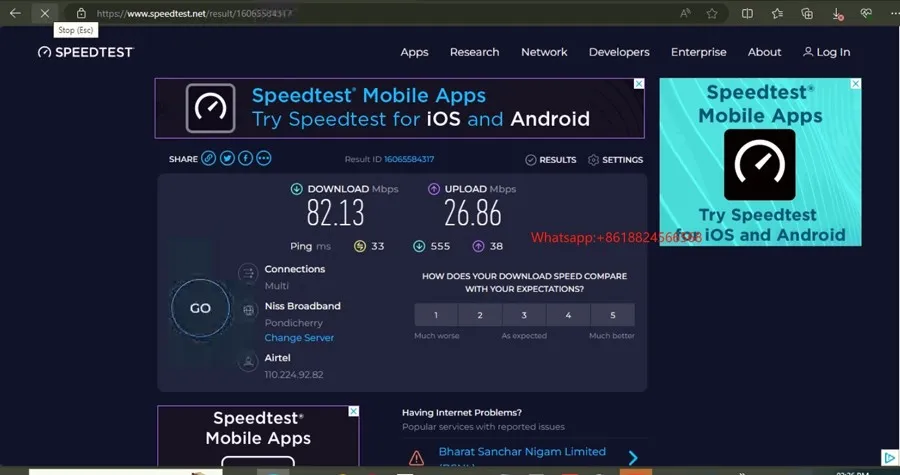Viewport: 900px width, 475px height.
Task: Click the download speed value 82.13
Action: coord(335,213)
